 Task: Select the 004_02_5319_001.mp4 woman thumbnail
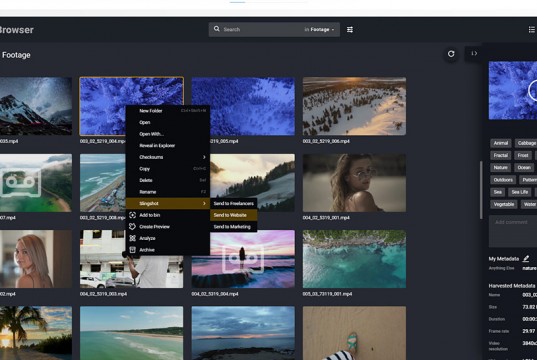[354, 183]
